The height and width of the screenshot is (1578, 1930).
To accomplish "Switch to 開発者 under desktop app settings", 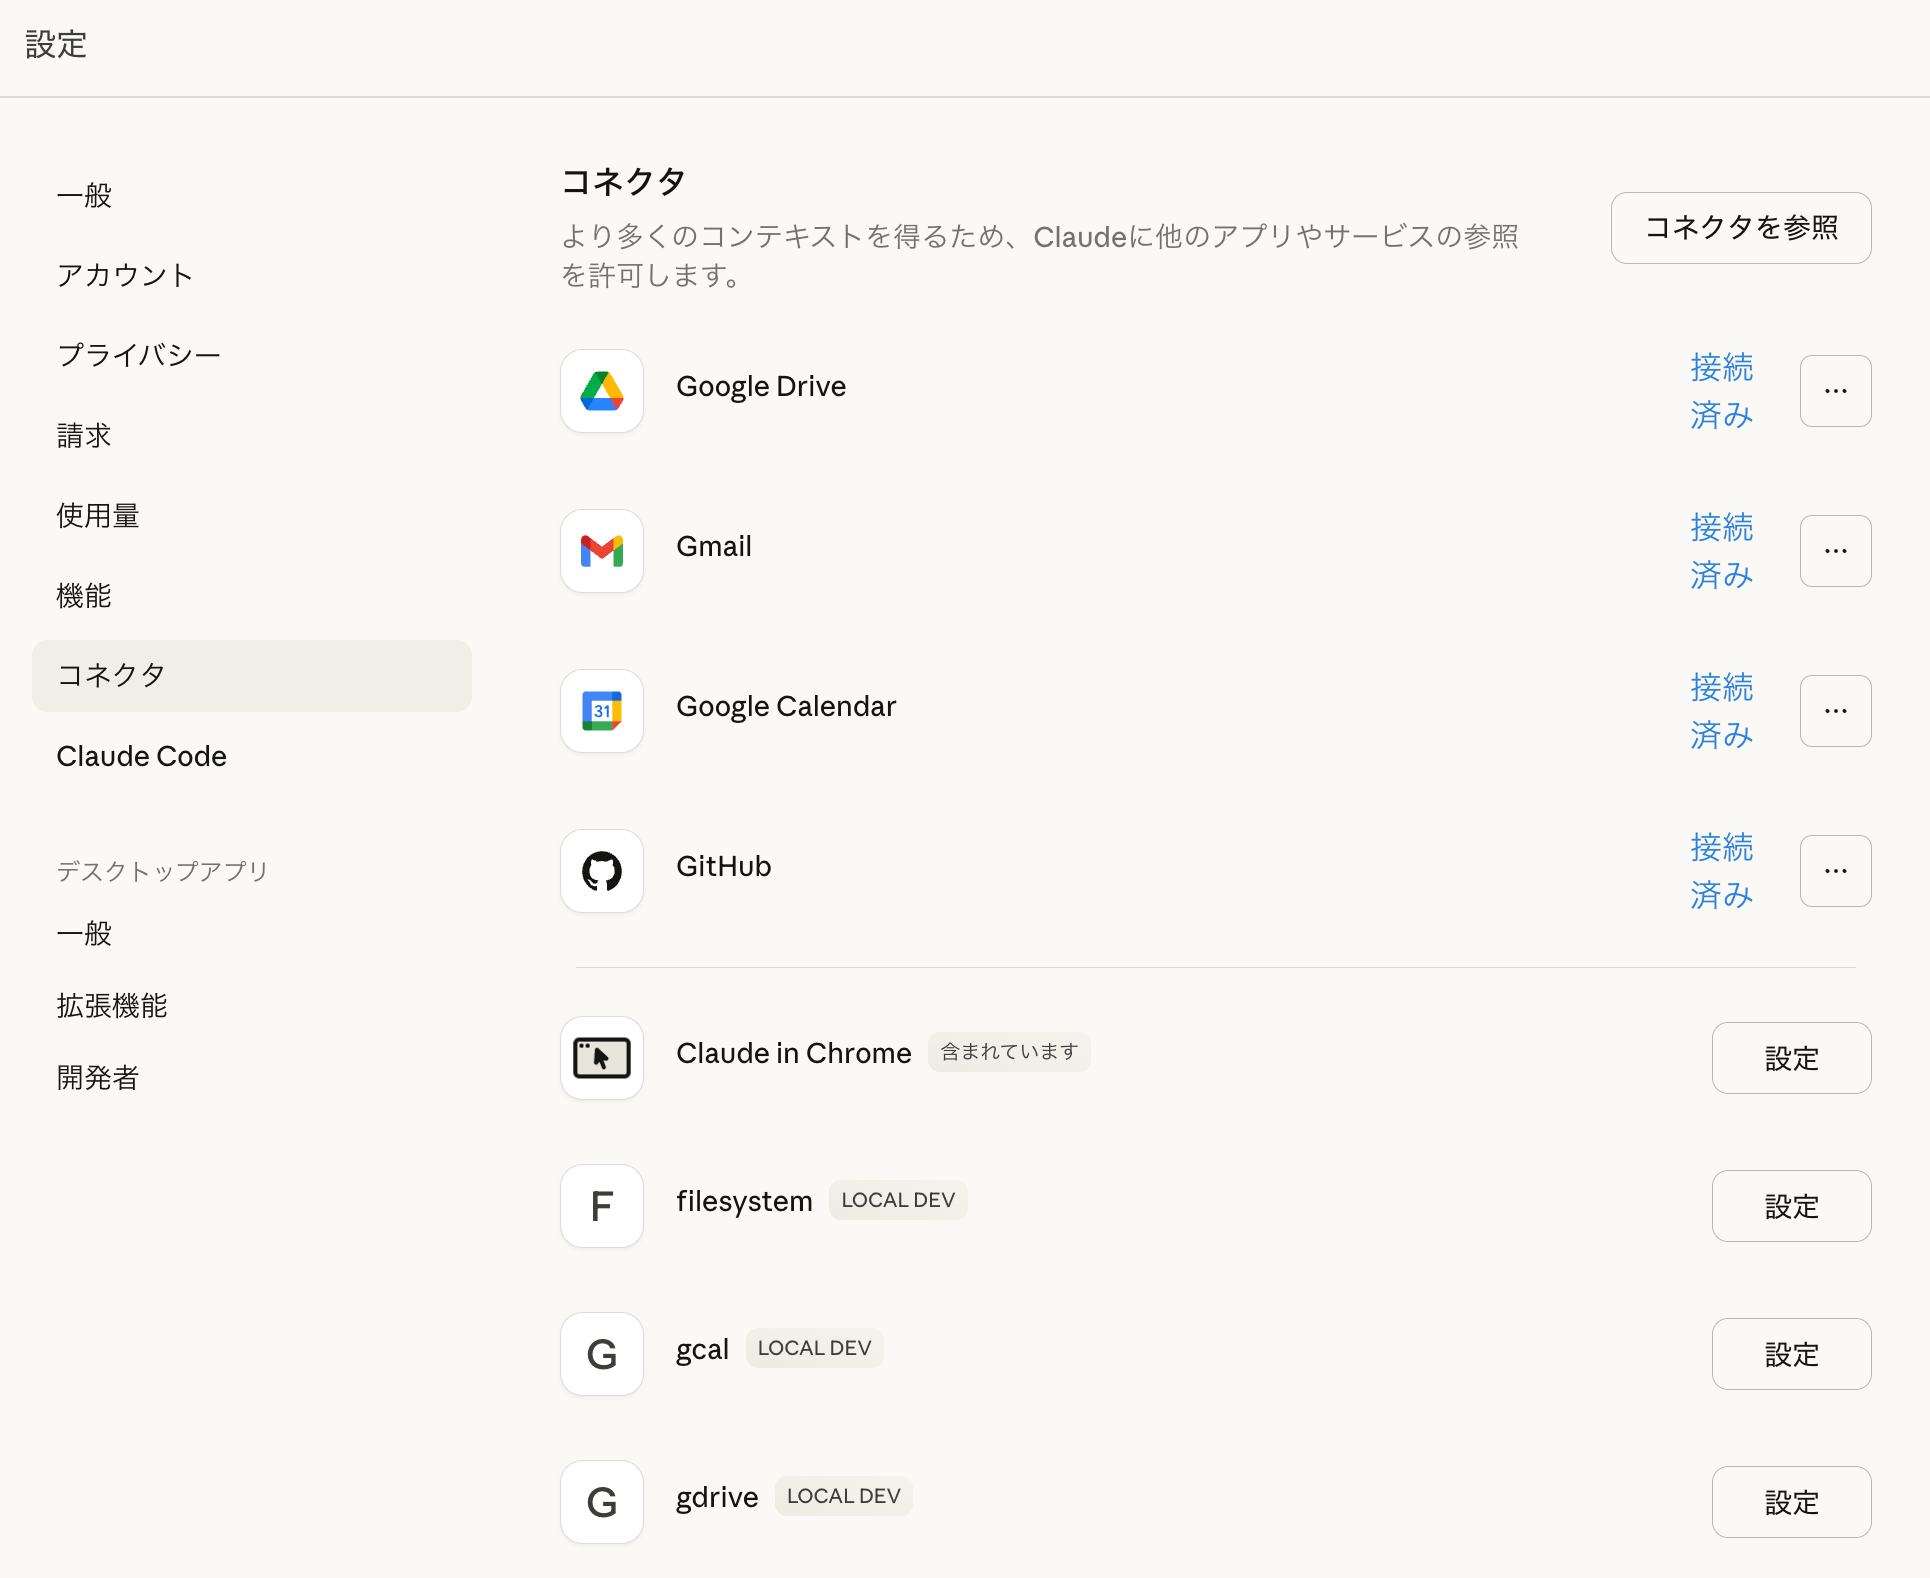I will 98,1077.
